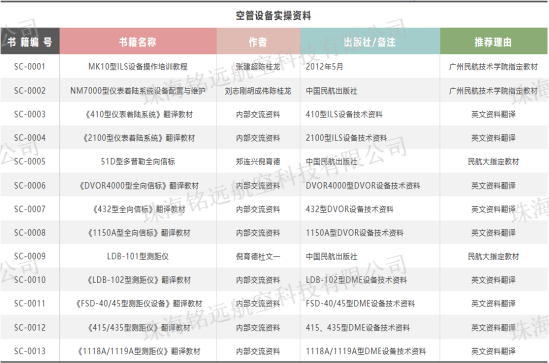
Task: Click 民航大指定教材 in the SC-0005 row
Action: click(x=493, y=161)
